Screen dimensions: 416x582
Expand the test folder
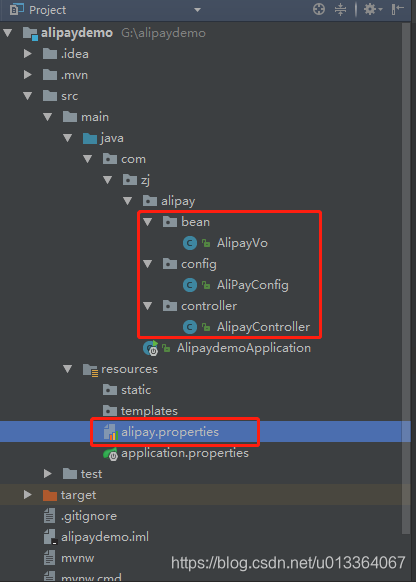(x=48, y=474)
